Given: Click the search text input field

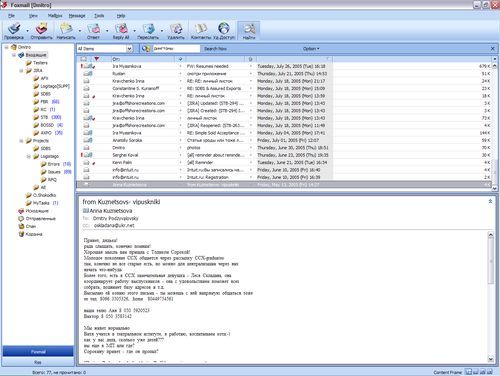Looking at the screenshot, I should [176, 49].
